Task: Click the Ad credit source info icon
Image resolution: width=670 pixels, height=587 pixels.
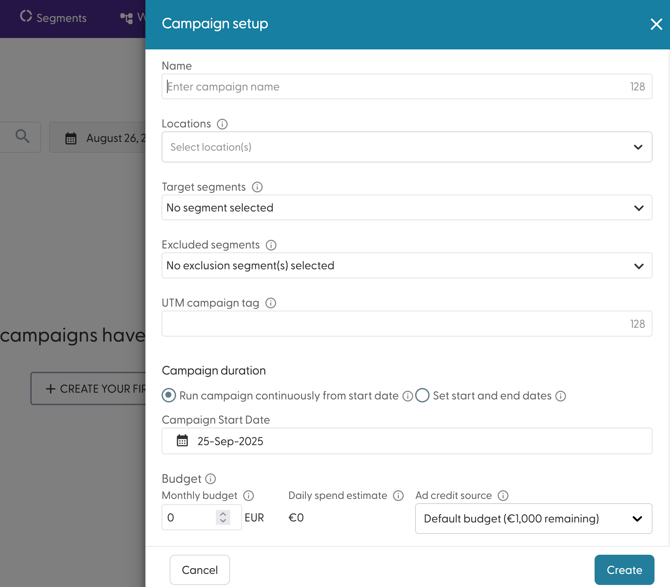Action: coord(503,496)
